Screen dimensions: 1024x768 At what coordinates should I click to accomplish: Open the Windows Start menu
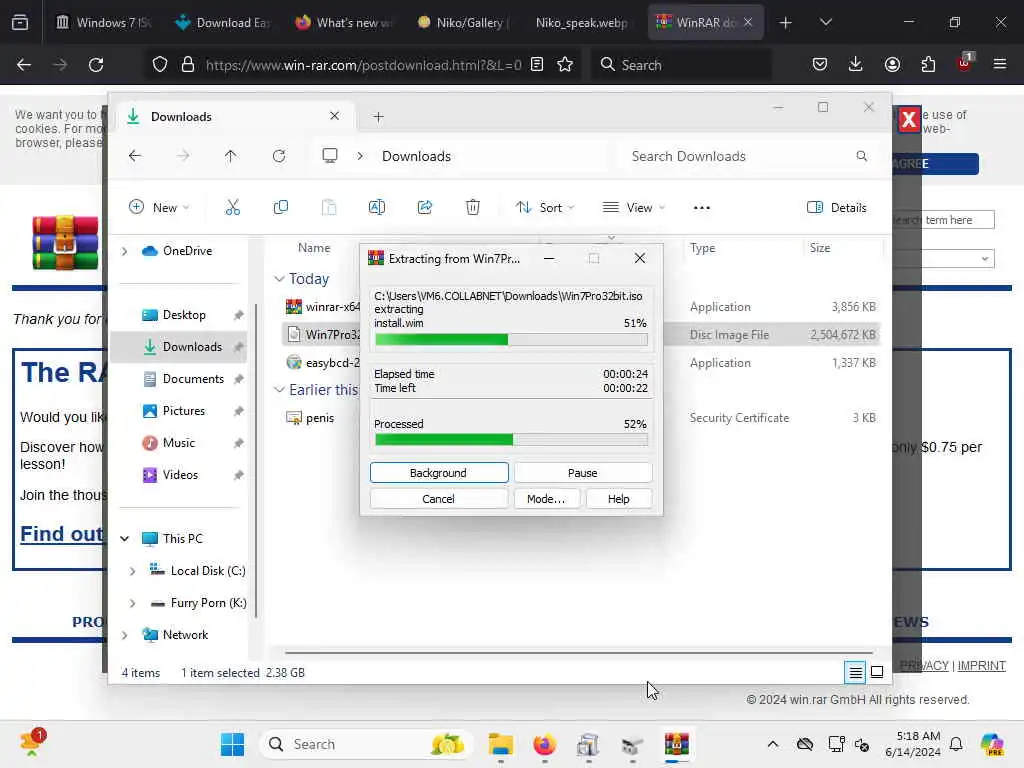(232, 744)
